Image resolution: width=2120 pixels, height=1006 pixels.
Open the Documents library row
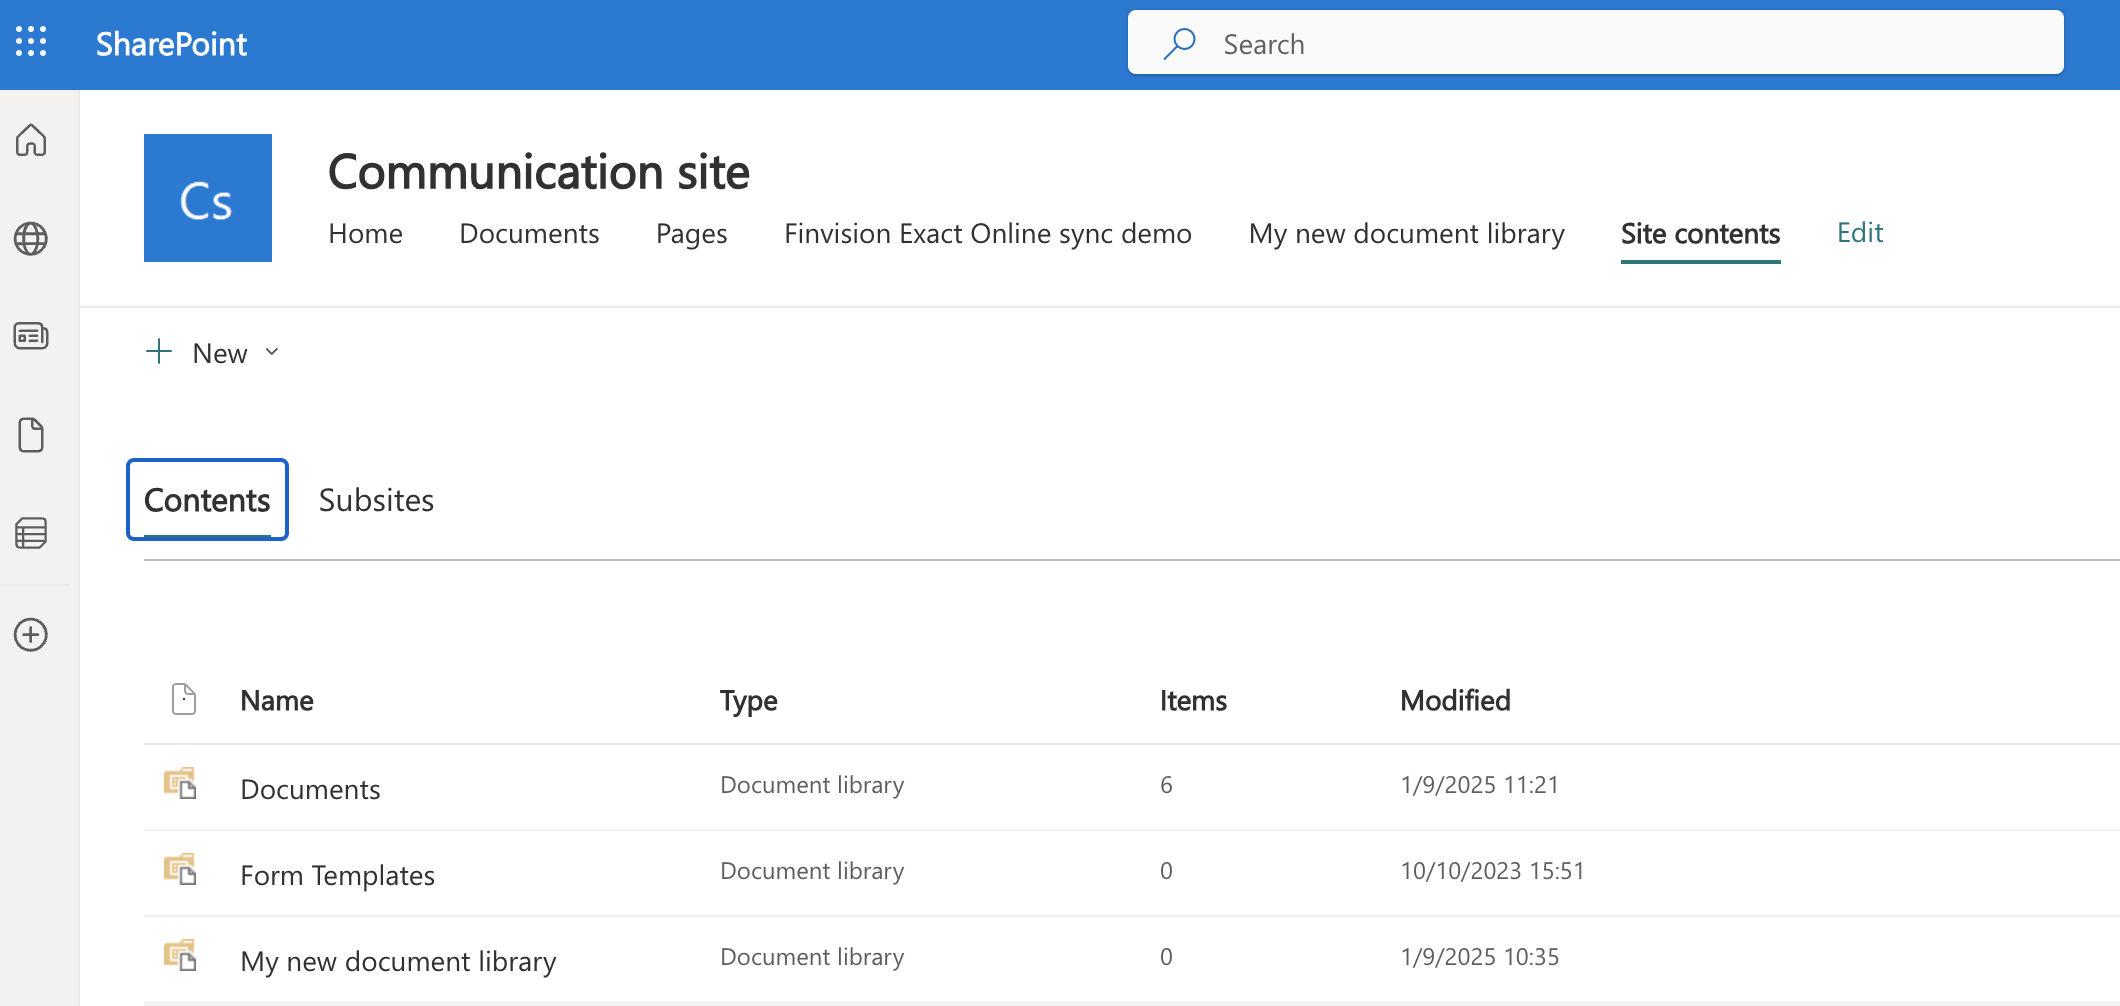pos(310,790)
